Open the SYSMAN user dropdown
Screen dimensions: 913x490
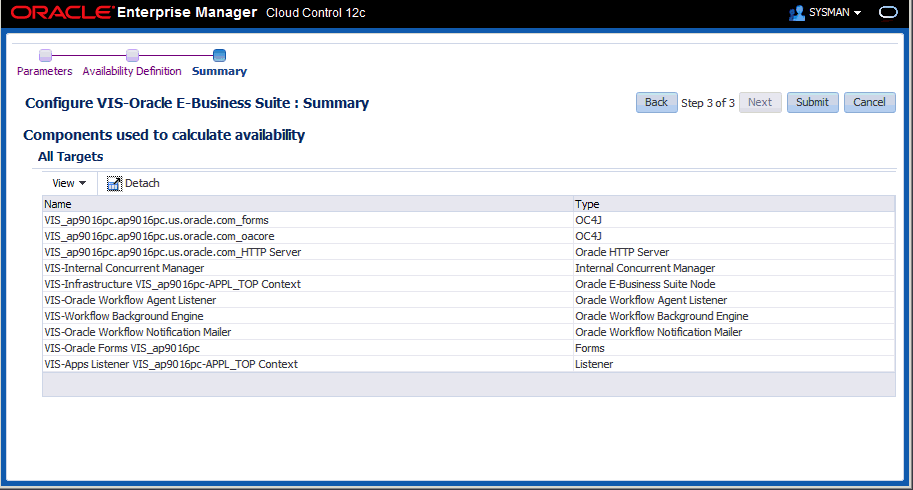click(x=835, y=12)
